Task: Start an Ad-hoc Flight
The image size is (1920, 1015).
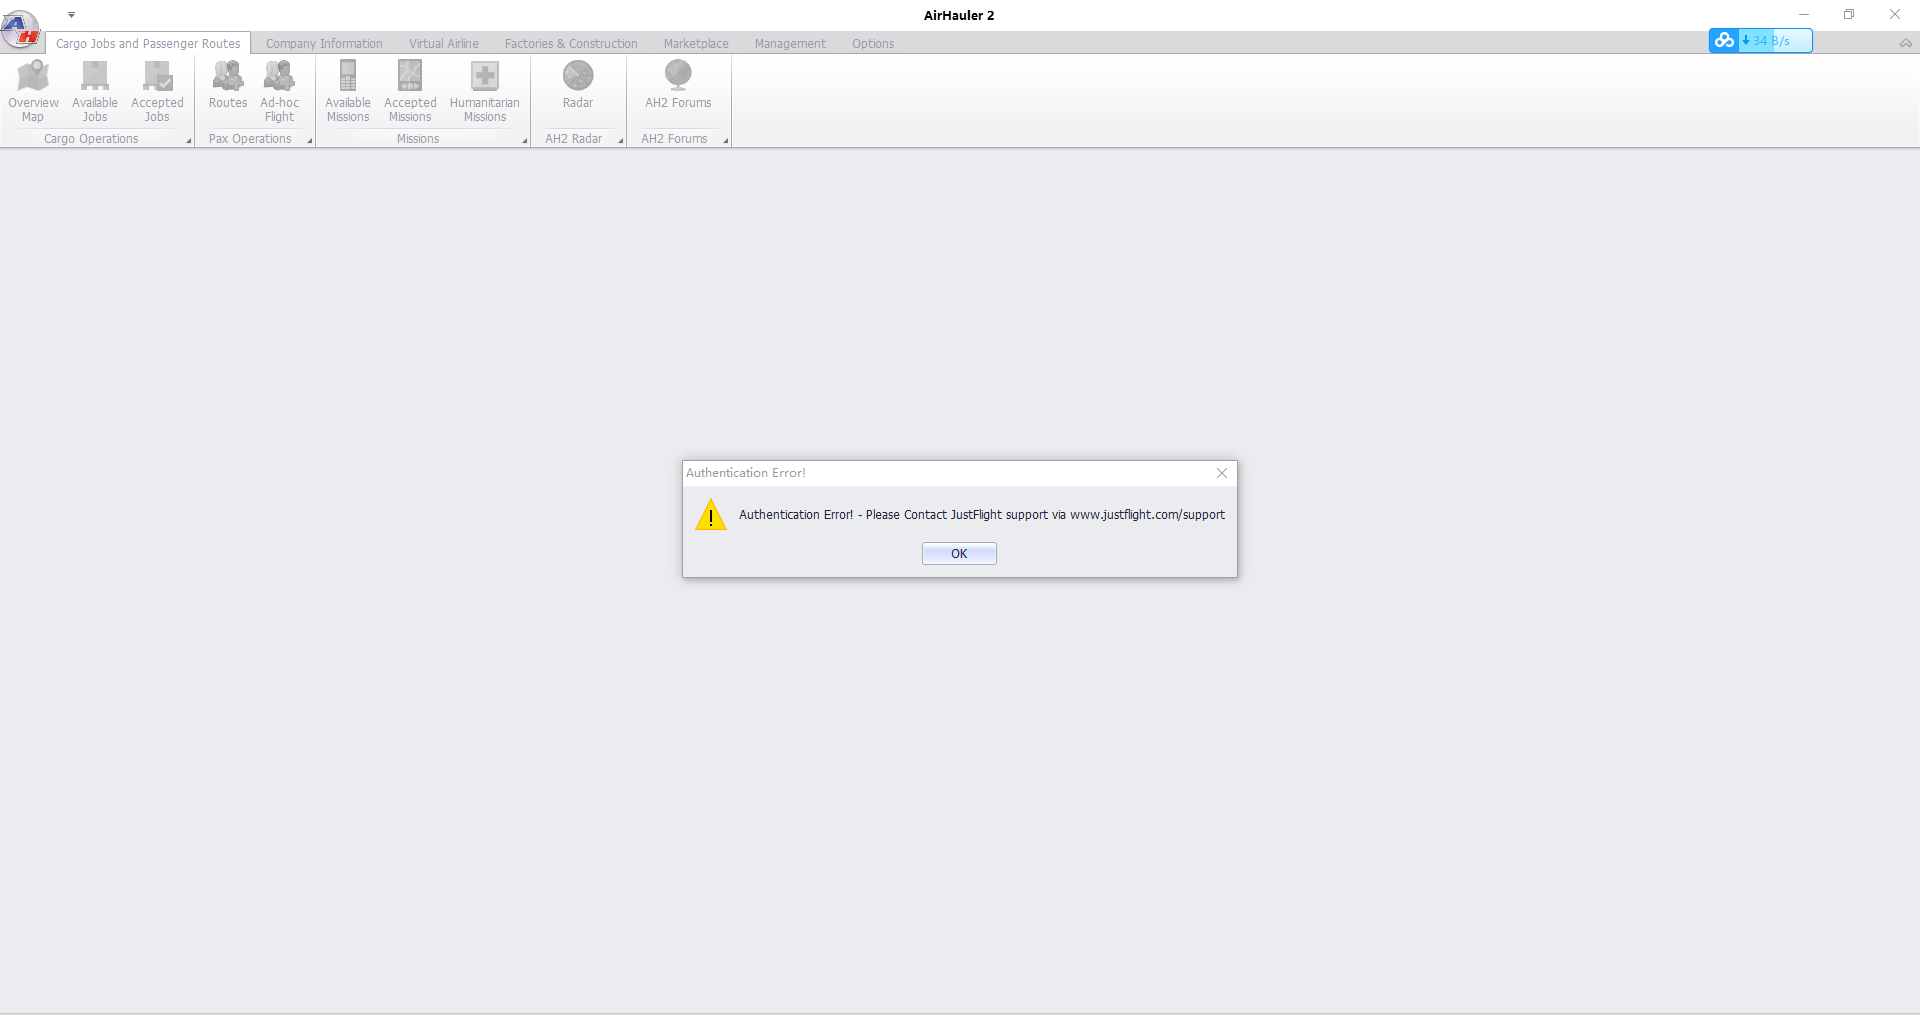Action: 279,90
